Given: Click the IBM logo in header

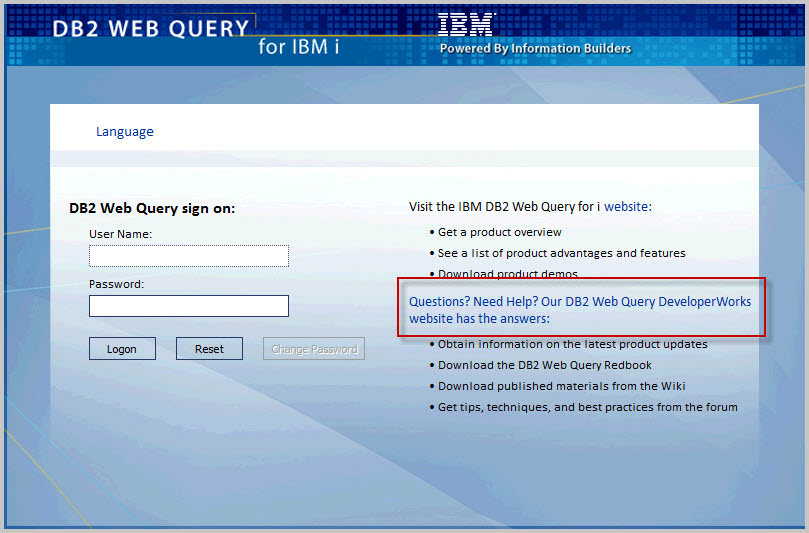Looking at the screenshot, I should 466,24.
